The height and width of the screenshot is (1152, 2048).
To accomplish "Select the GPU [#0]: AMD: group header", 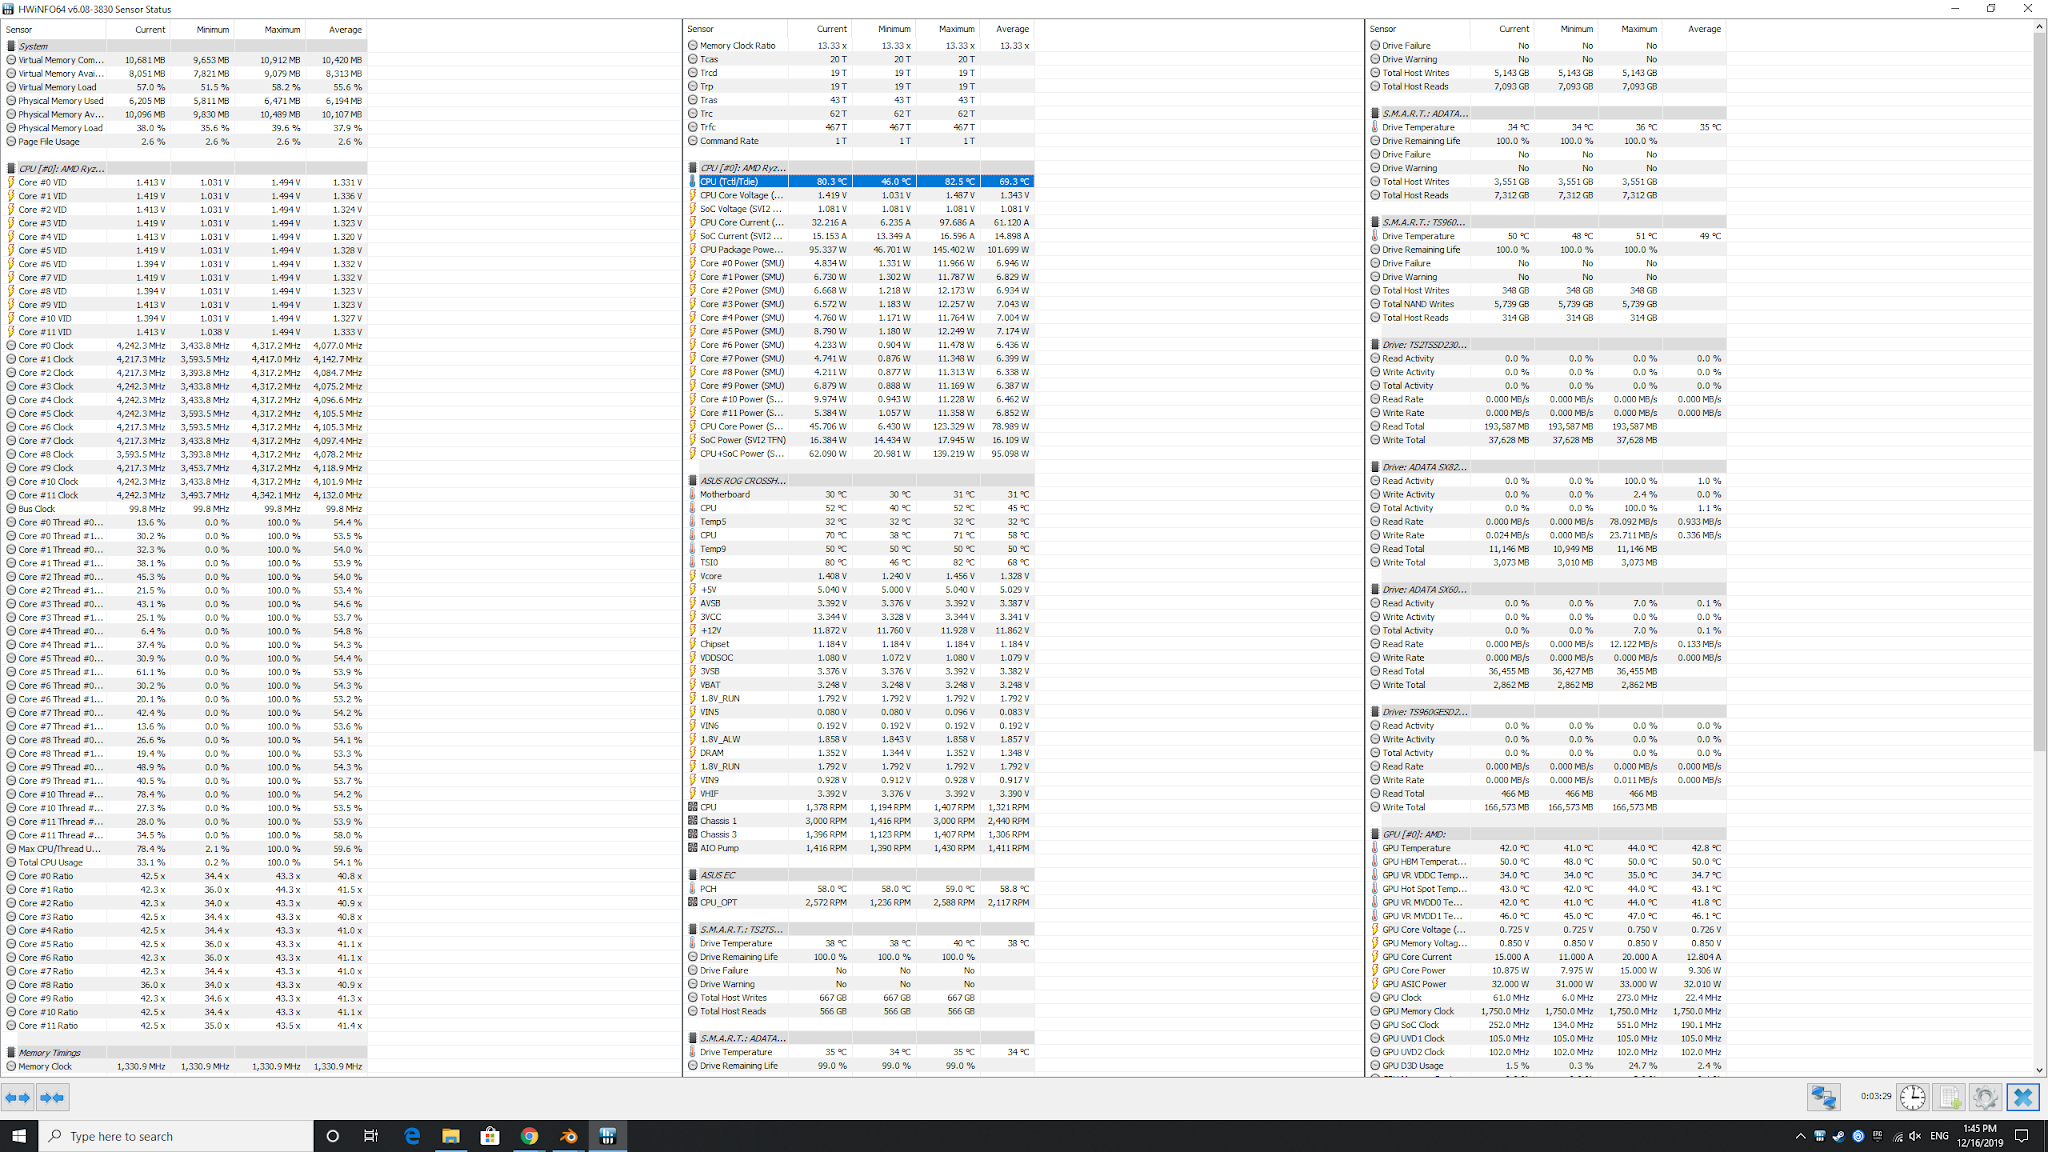I will point(1546,834).
